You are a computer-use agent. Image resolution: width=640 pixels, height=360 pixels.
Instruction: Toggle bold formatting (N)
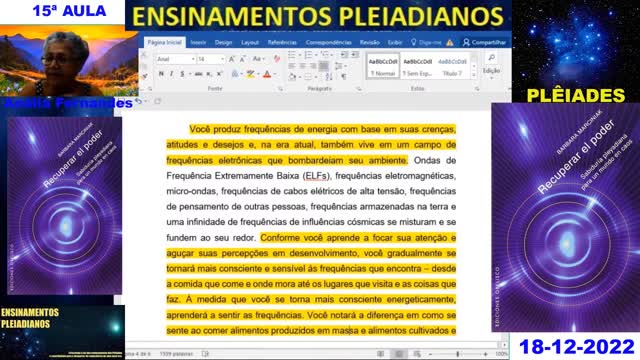161,74
